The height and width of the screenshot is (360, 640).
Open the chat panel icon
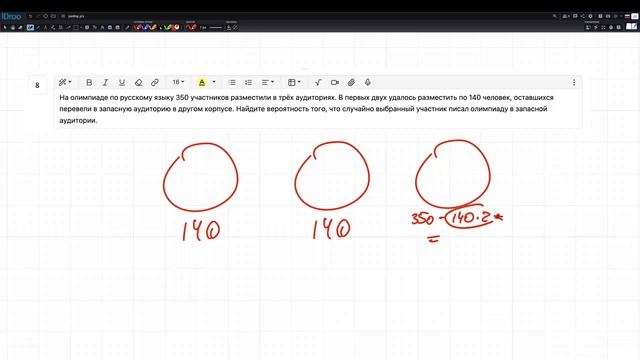click(x=575, y=16)
